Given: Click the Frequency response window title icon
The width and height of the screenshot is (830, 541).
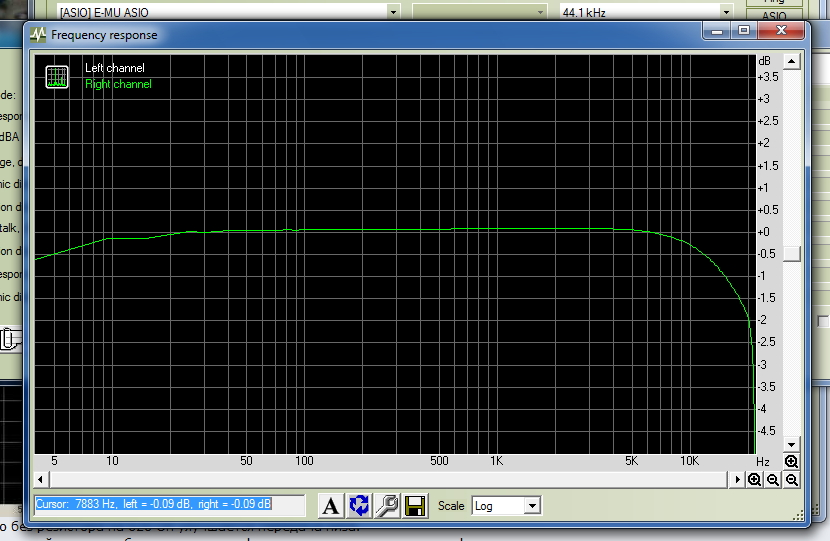Looking at the screenshot, I should [x=38, y=35].
